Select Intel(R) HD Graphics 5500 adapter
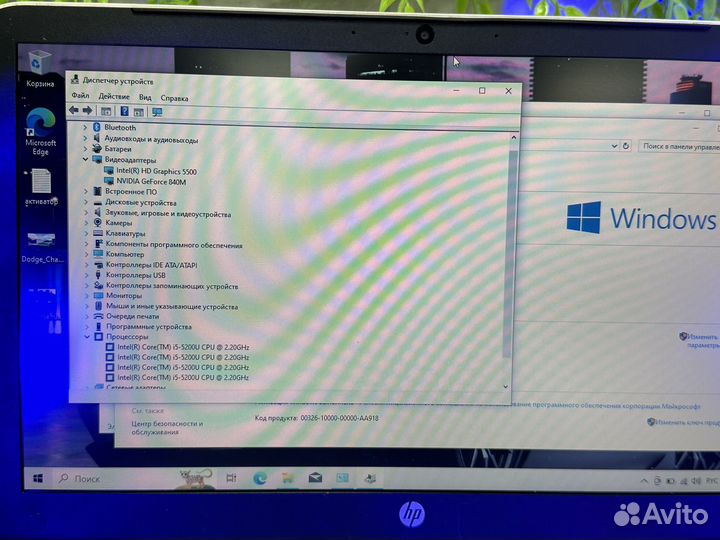Image resolution: width=720 pixels, height=540 pixels. click(x=156, y=171)
